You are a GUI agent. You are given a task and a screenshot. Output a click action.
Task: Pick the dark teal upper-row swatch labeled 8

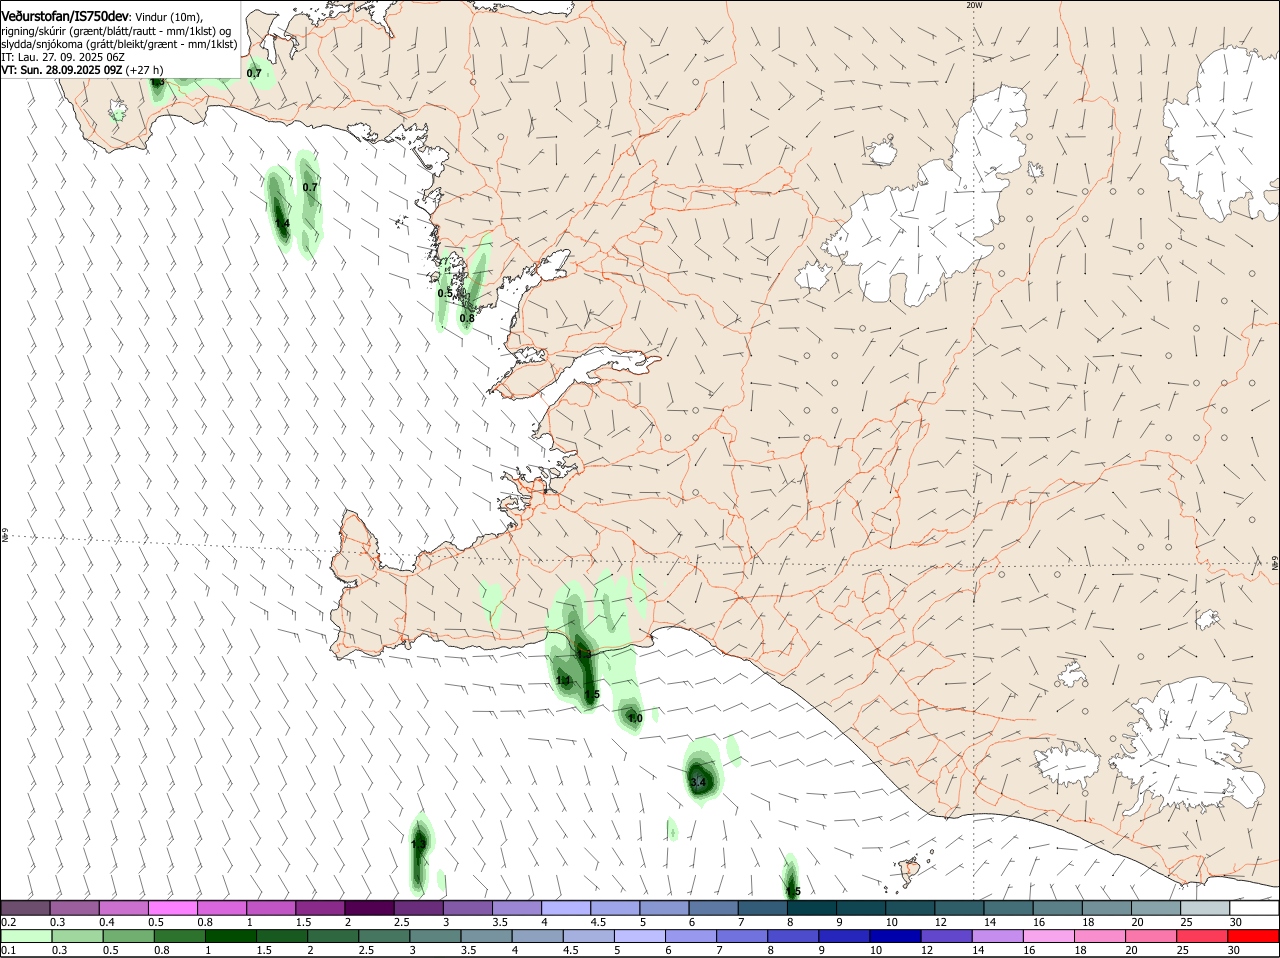tap(812, 907)
